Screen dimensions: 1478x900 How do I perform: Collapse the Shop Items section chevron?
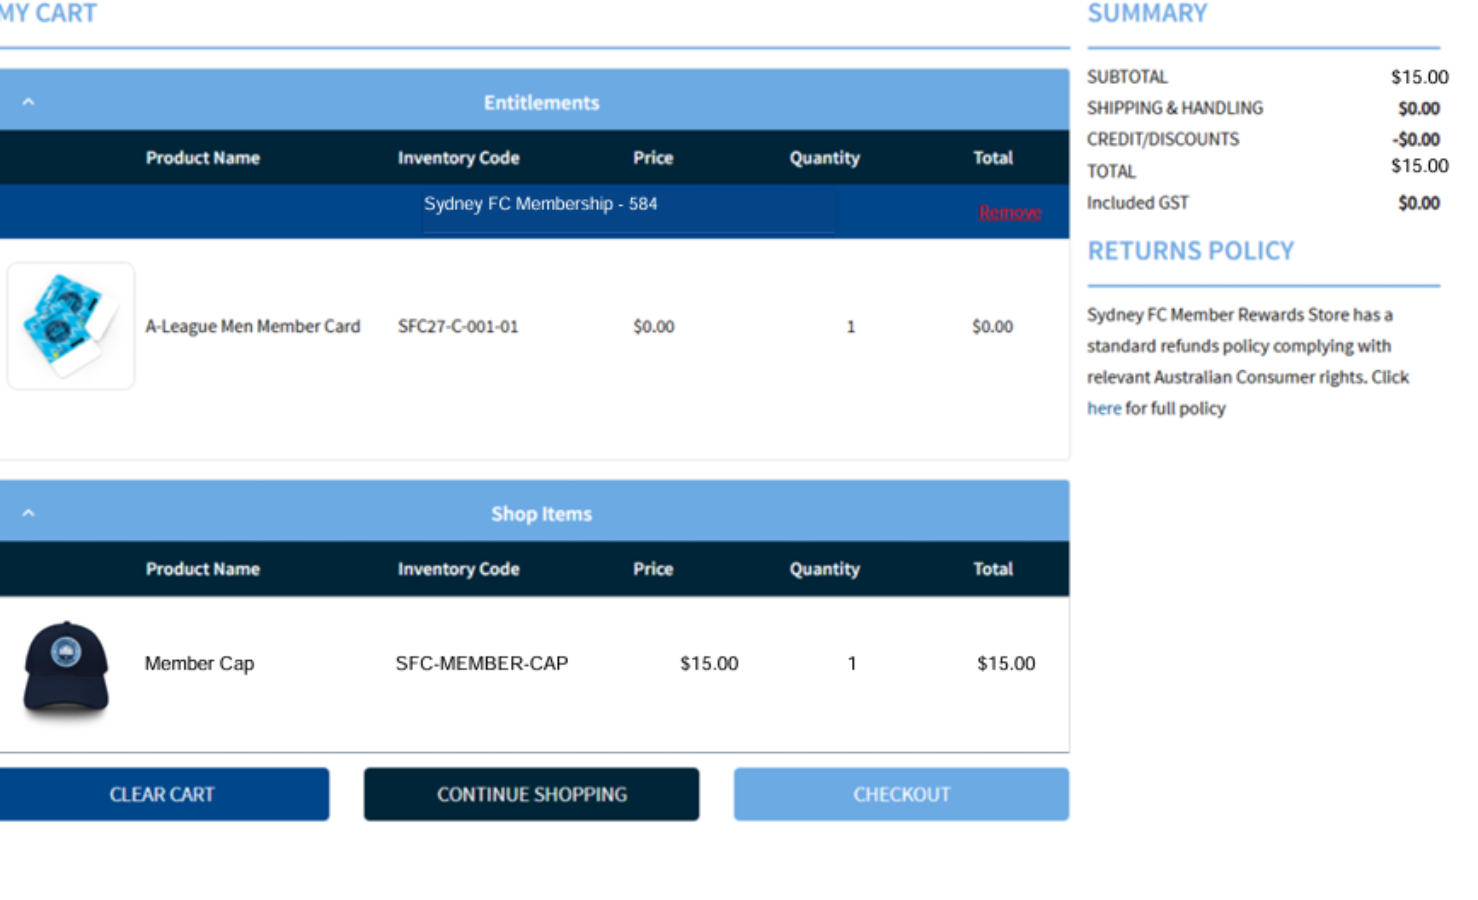point(28,513)
